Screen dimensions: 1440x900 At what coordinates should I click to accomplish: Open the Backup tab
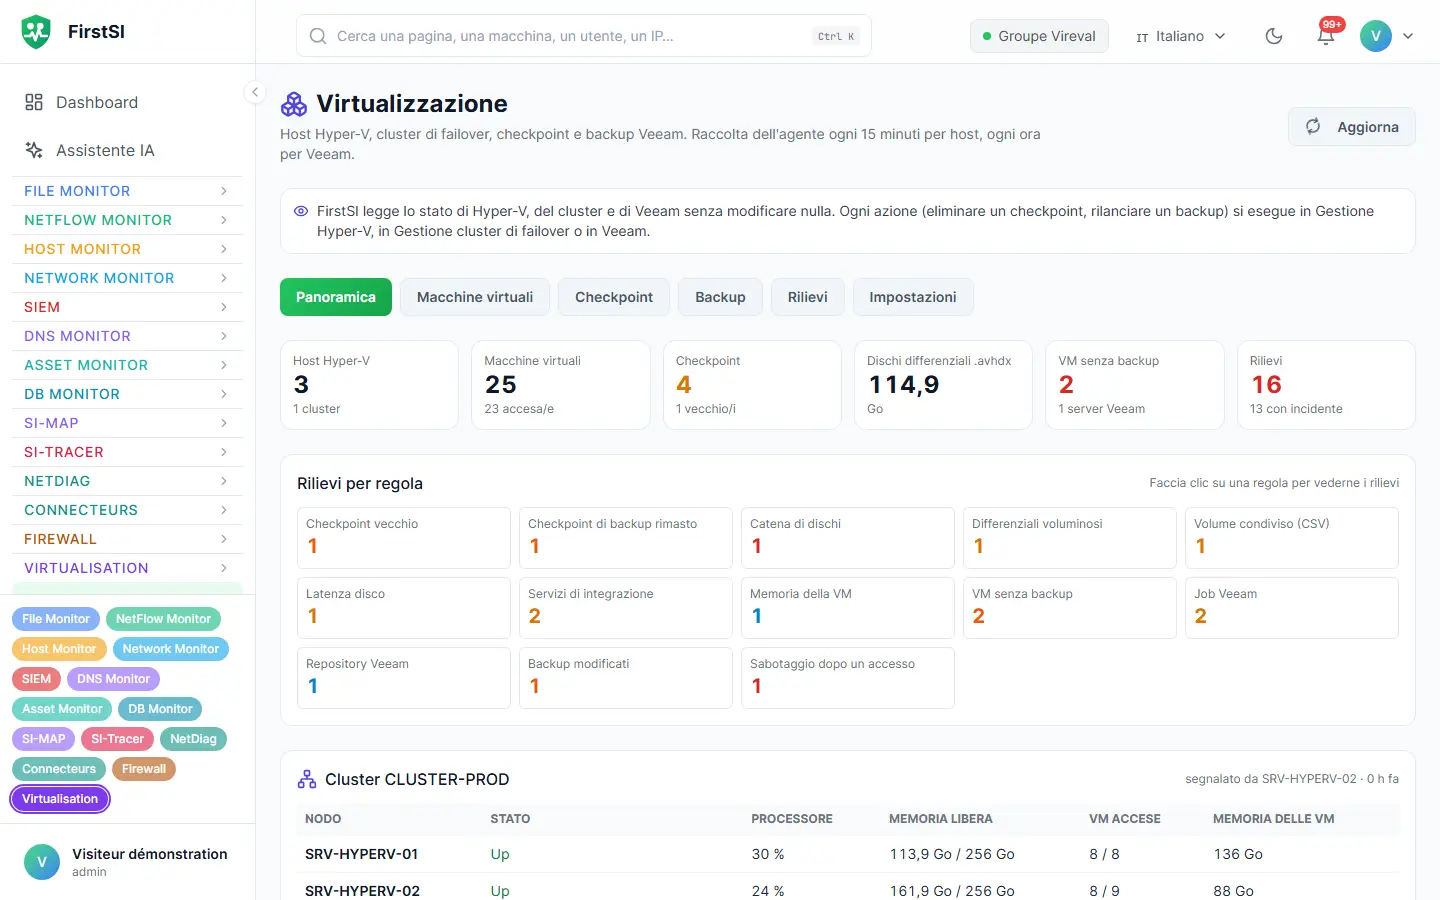(x=720, y=297)
